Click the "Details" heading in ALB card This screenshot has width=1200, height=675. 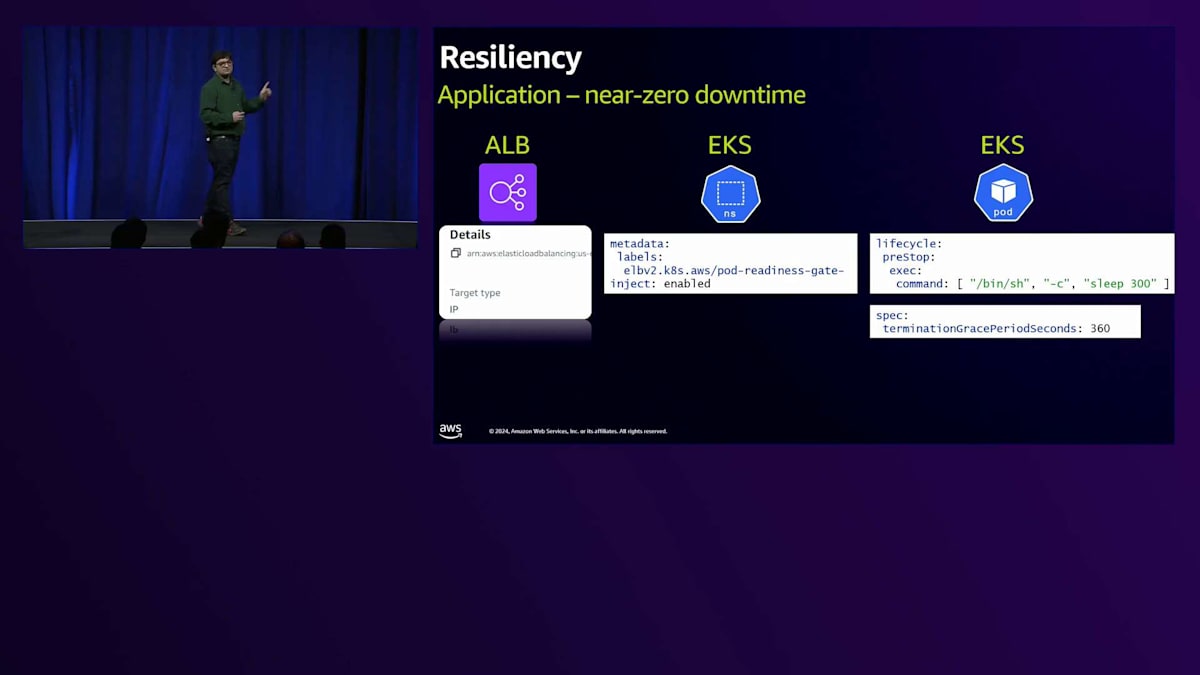[x=470, y=235]
